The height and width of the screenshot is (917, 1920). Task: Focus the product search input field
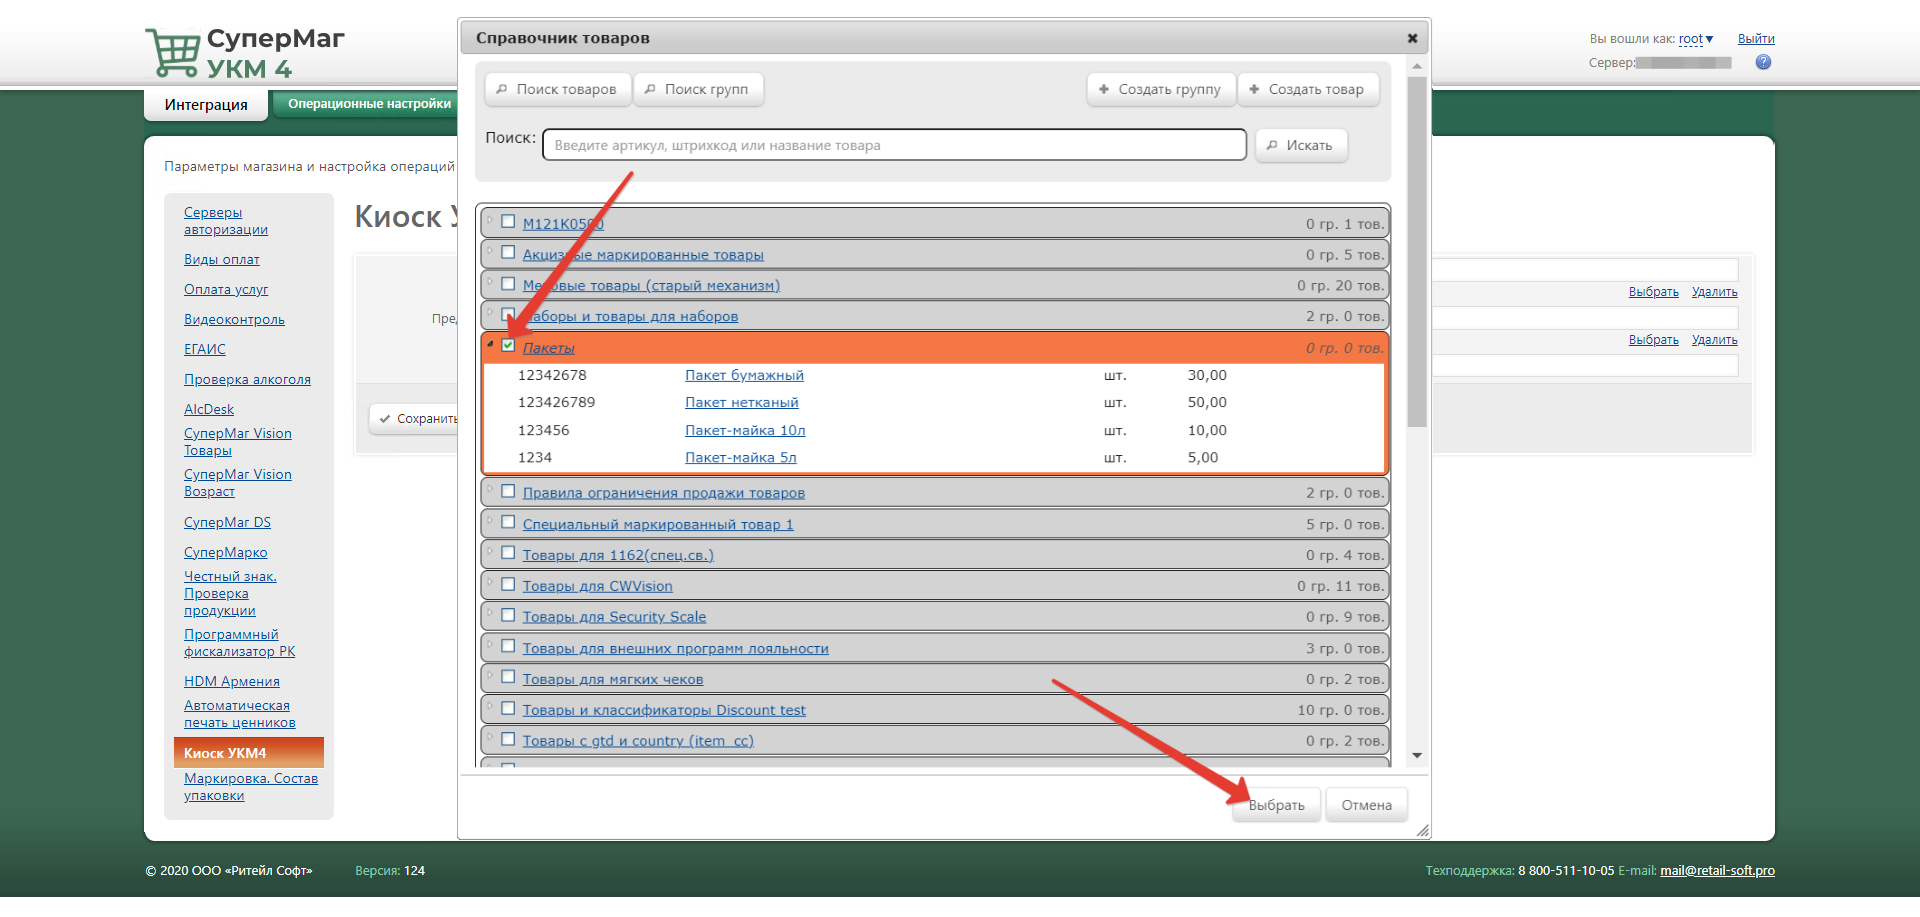tap(893, 145)
